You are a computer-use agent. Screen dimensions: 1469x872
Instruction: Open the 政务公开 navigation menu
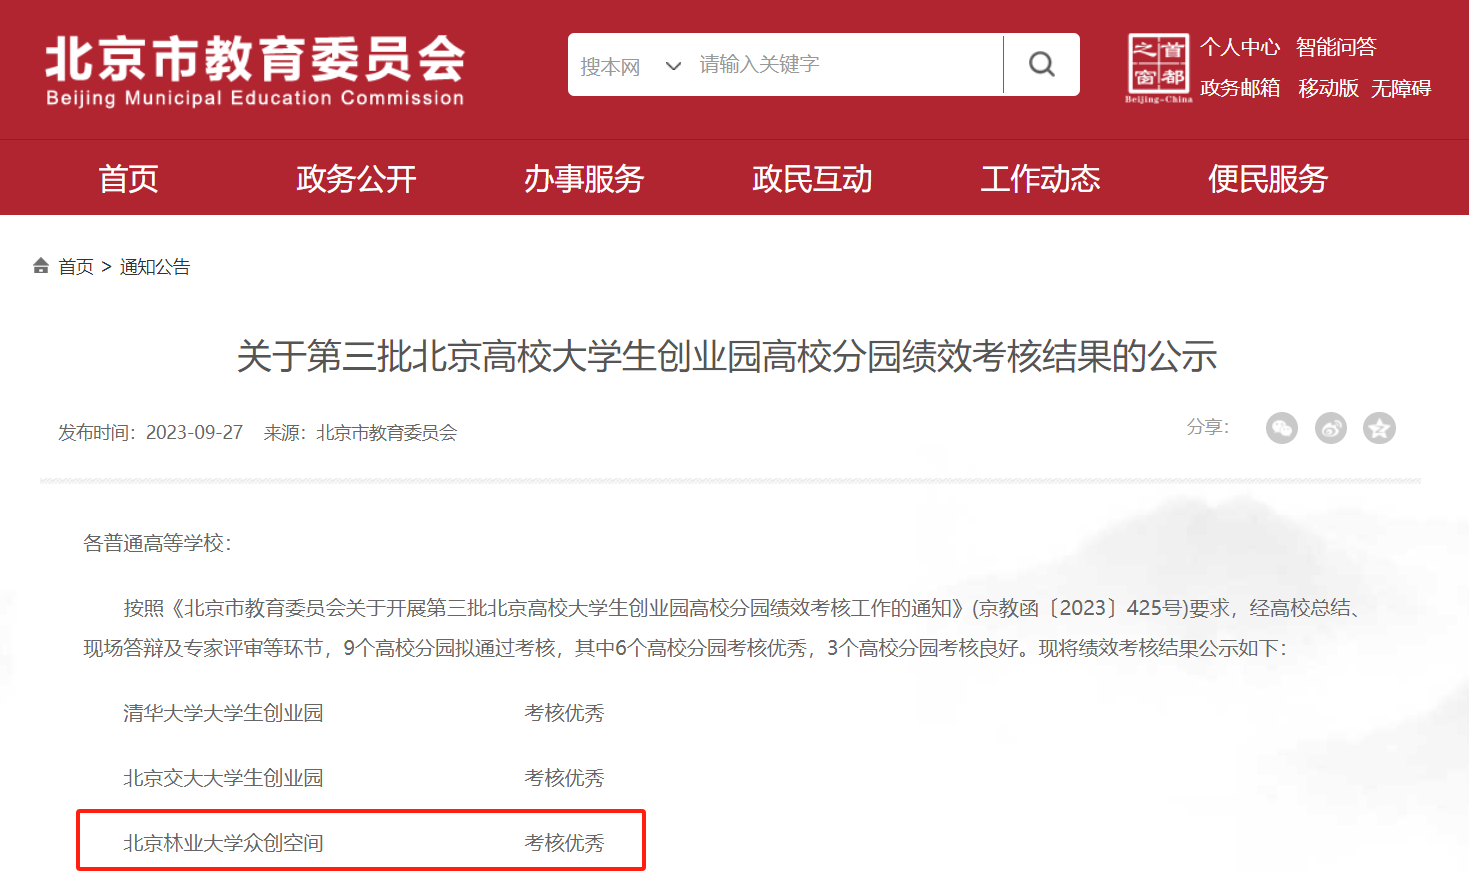356,179
